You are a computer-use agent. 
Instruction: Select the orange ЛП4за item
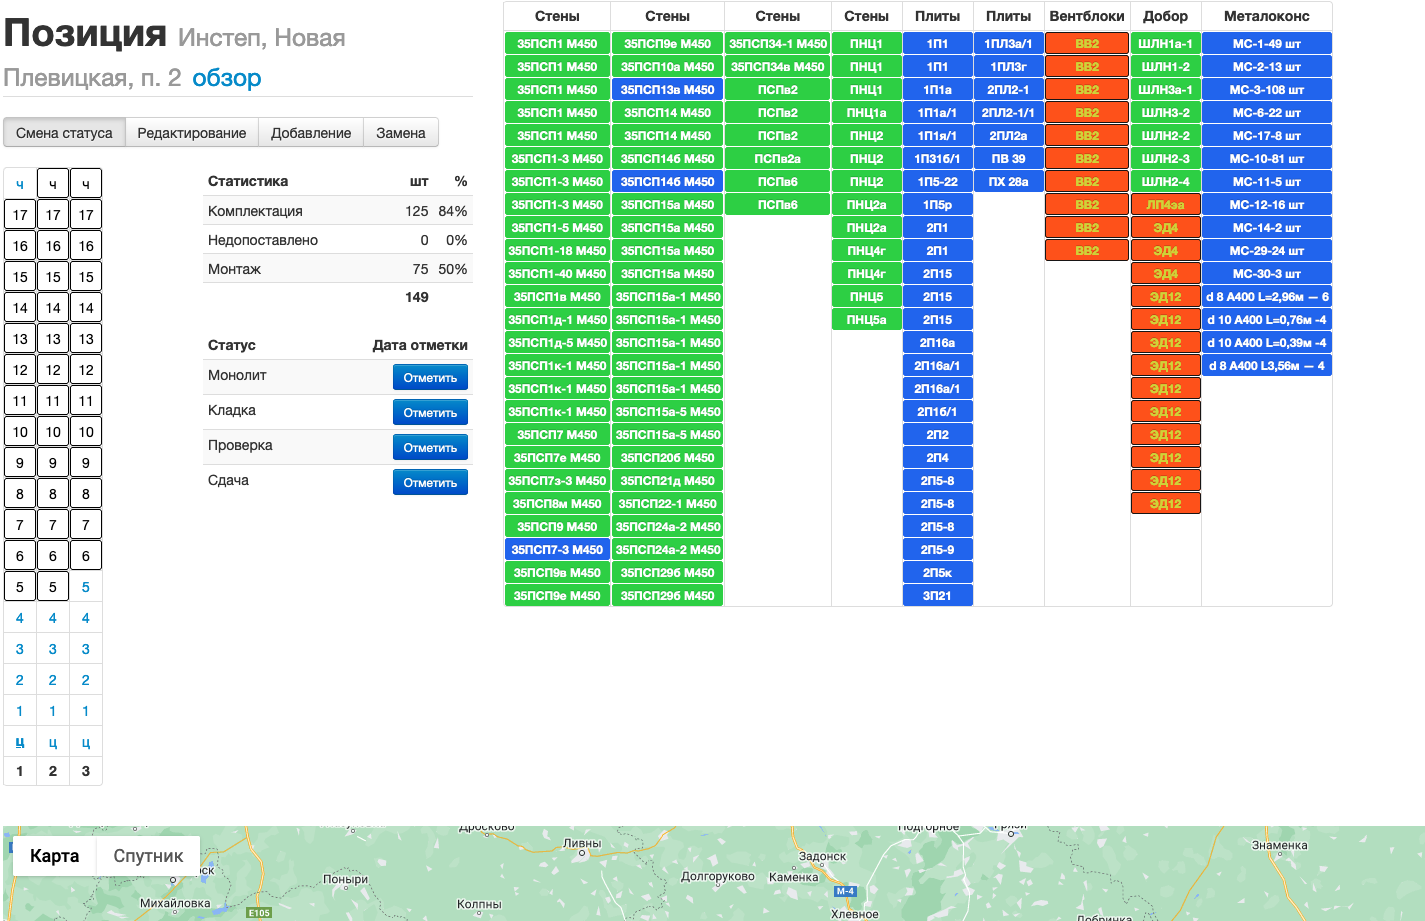pyautogui.click(x=1165, y=205)
